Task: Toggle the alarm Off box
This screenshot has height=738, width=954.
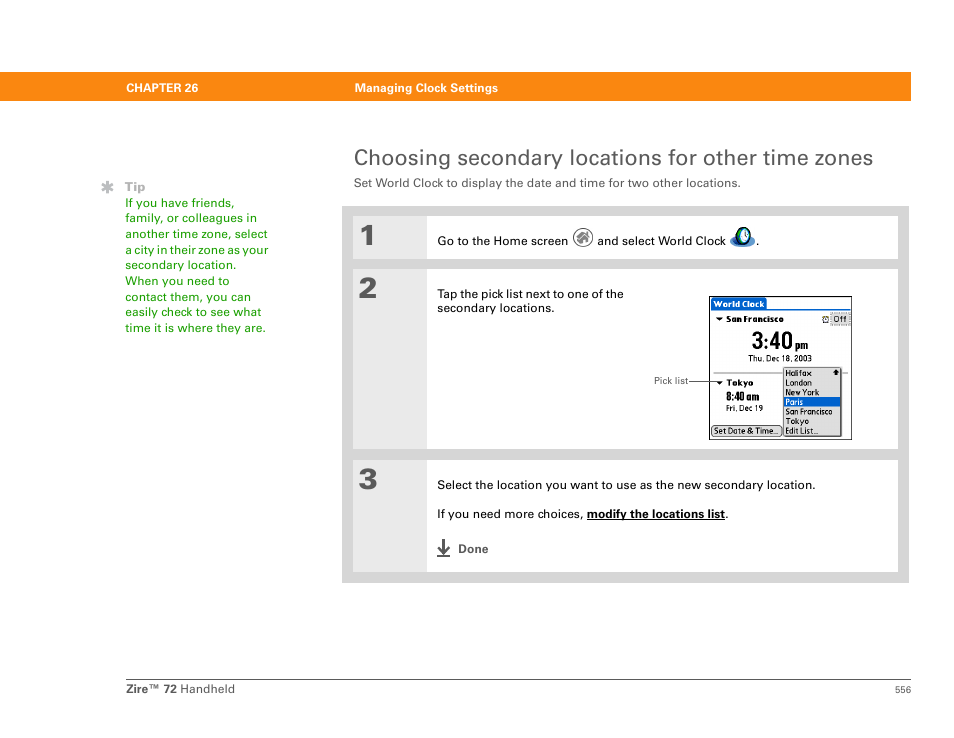Action: point(839,319)
